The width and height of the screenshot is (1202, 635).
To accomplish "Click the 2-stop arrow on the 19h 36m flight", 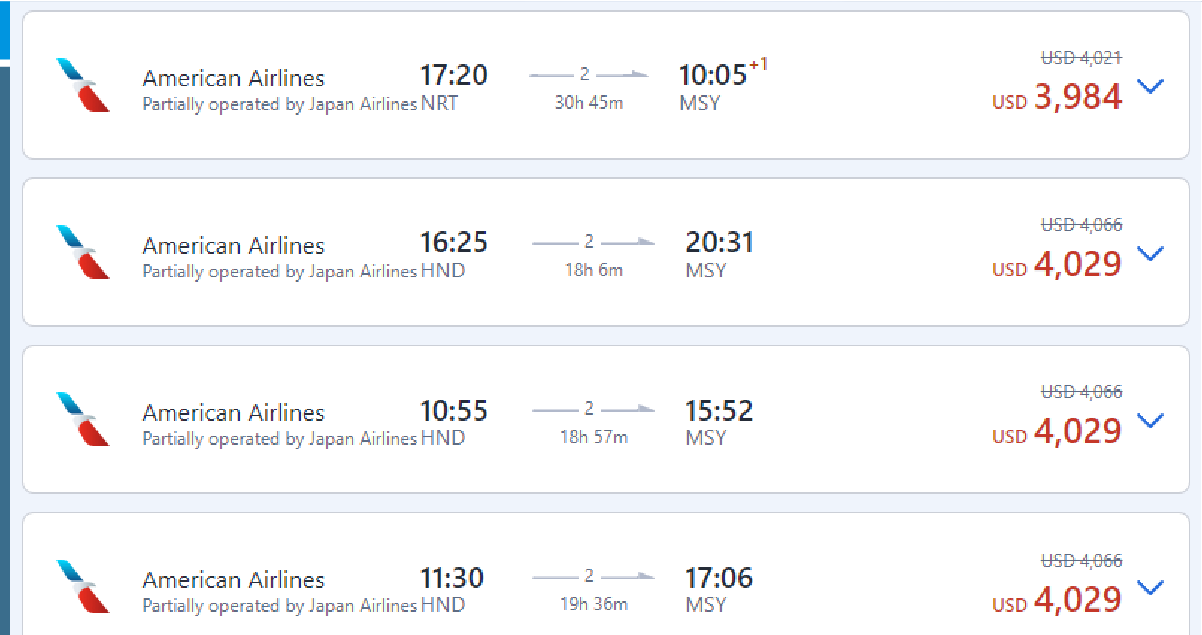I will [x=592, y=576].
